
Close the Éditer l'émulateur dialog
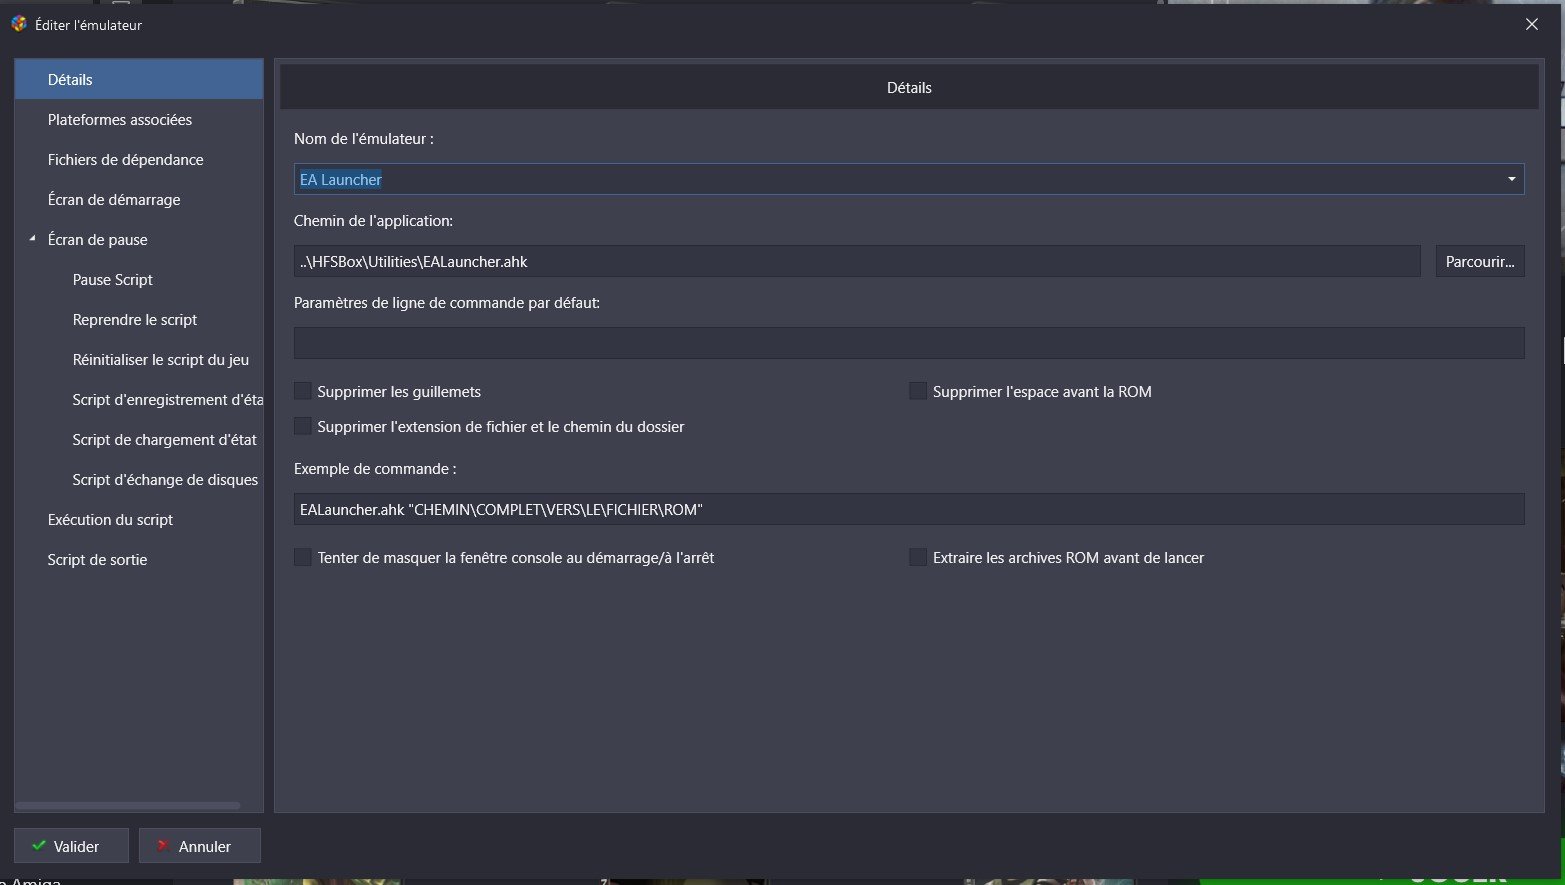pos(1531,24)
